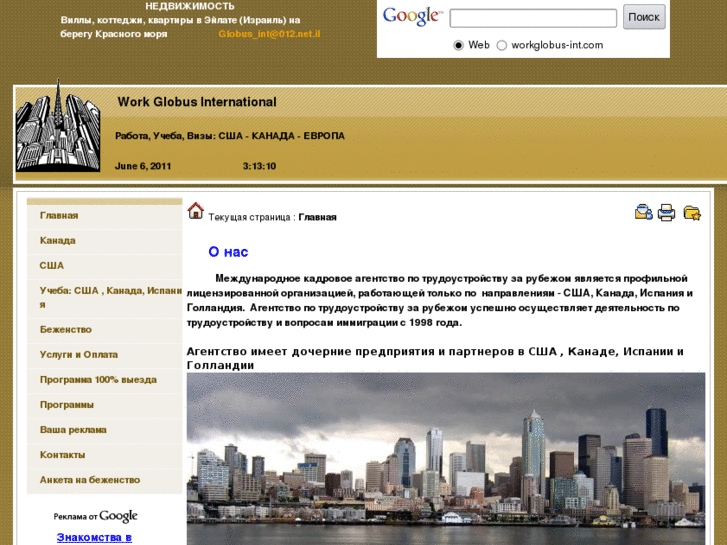727x545 pixels.
Task: Click the email page envelope icon
Action: pyautogui.click(x=644, y=212)
